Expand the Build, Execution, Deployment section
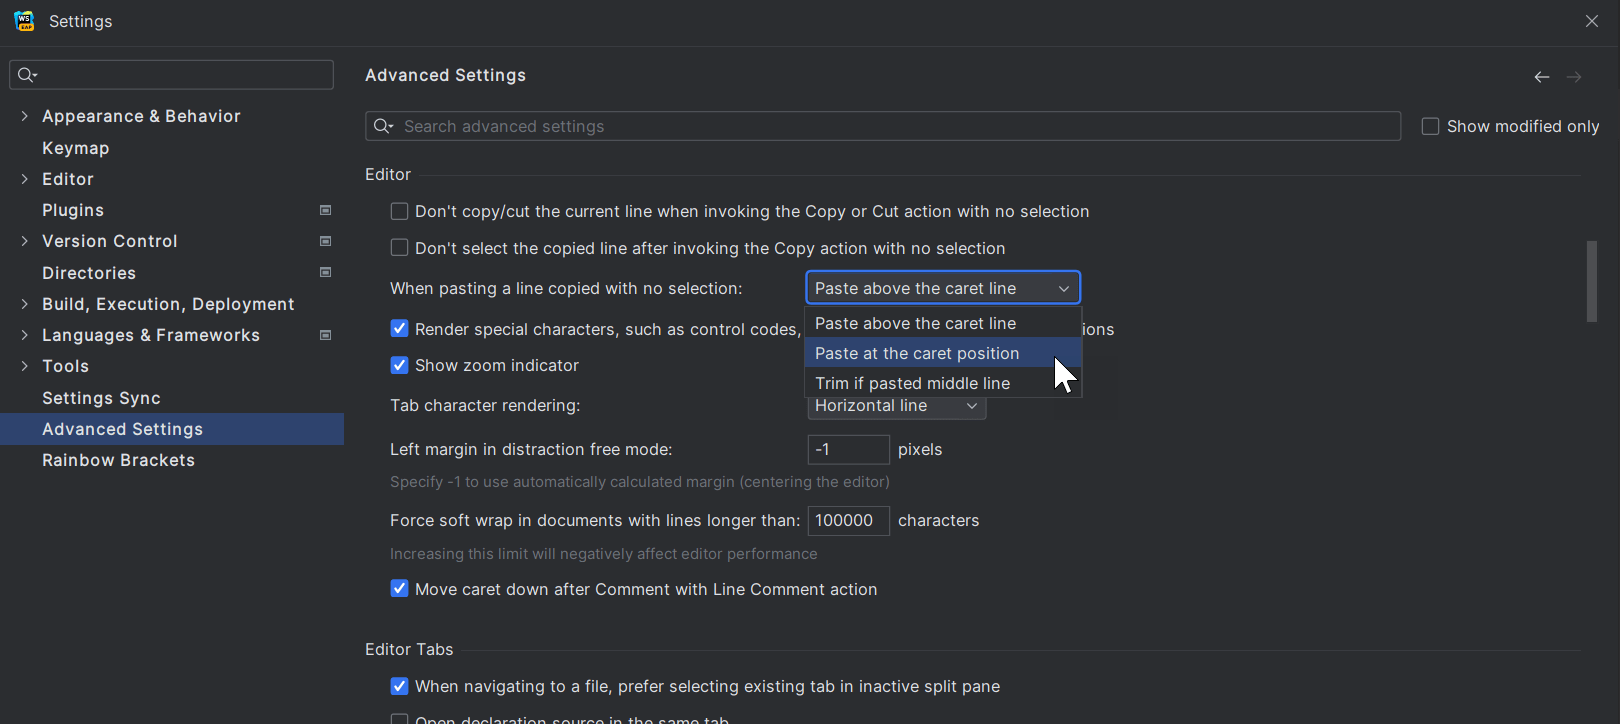The image size is (1620, 724). [x=24, y=304]
